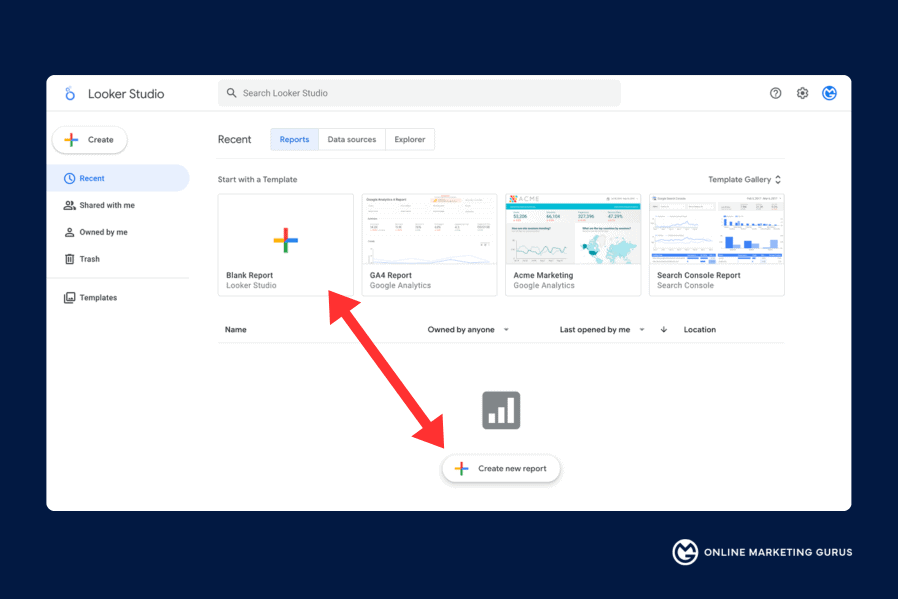Open the help question mark icon

pyautogui.click(x=775, y=93)
